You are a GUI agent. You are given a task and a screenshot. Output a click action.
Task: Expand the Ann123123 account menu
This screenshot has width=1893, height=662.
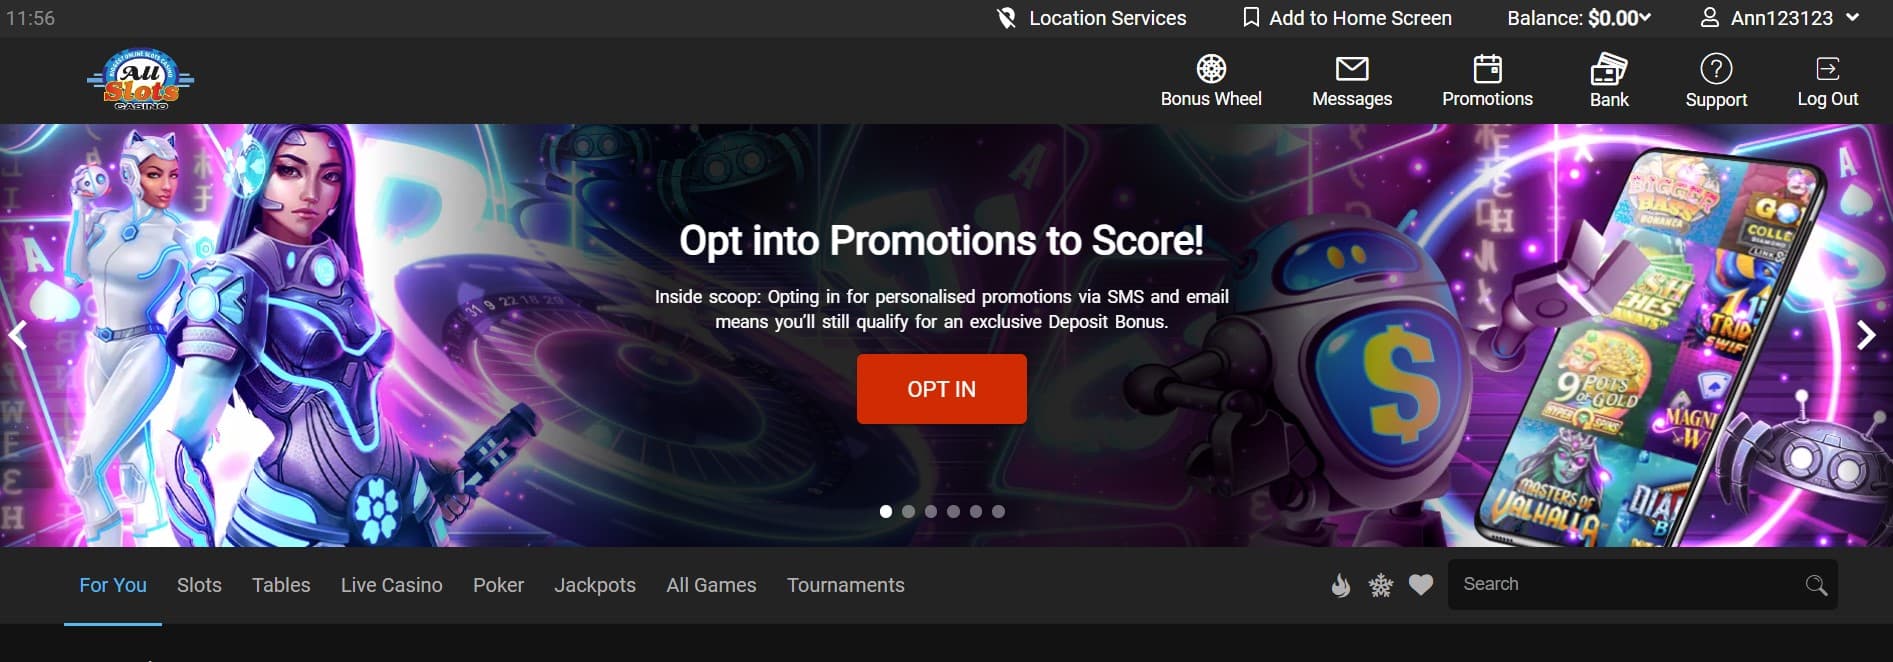click(1780, 18)
